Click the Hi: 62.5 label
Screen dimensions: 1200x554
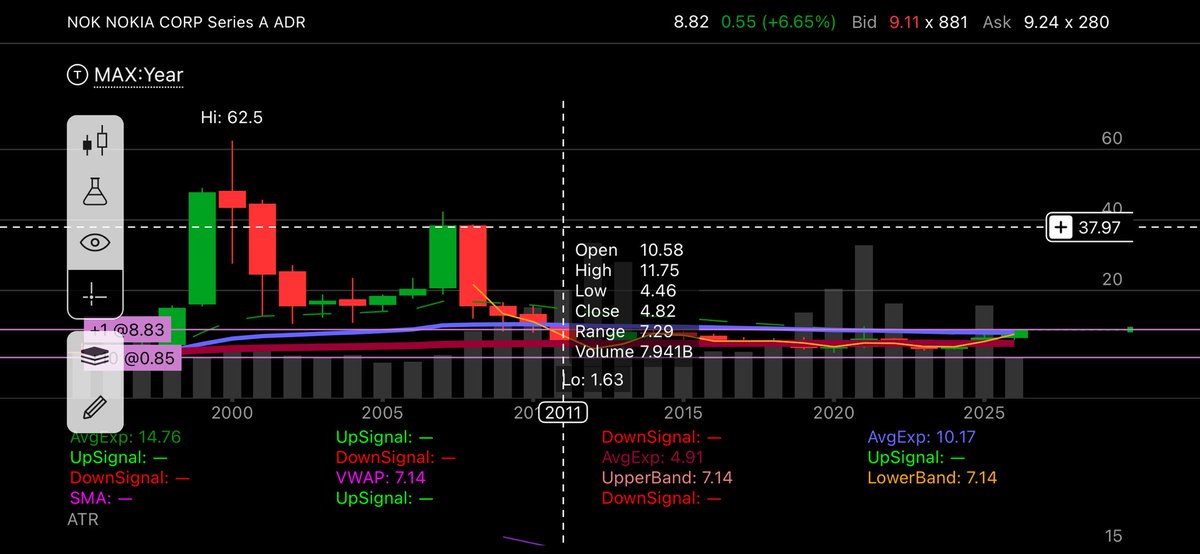pyautogui.click(x=233, y=117)
